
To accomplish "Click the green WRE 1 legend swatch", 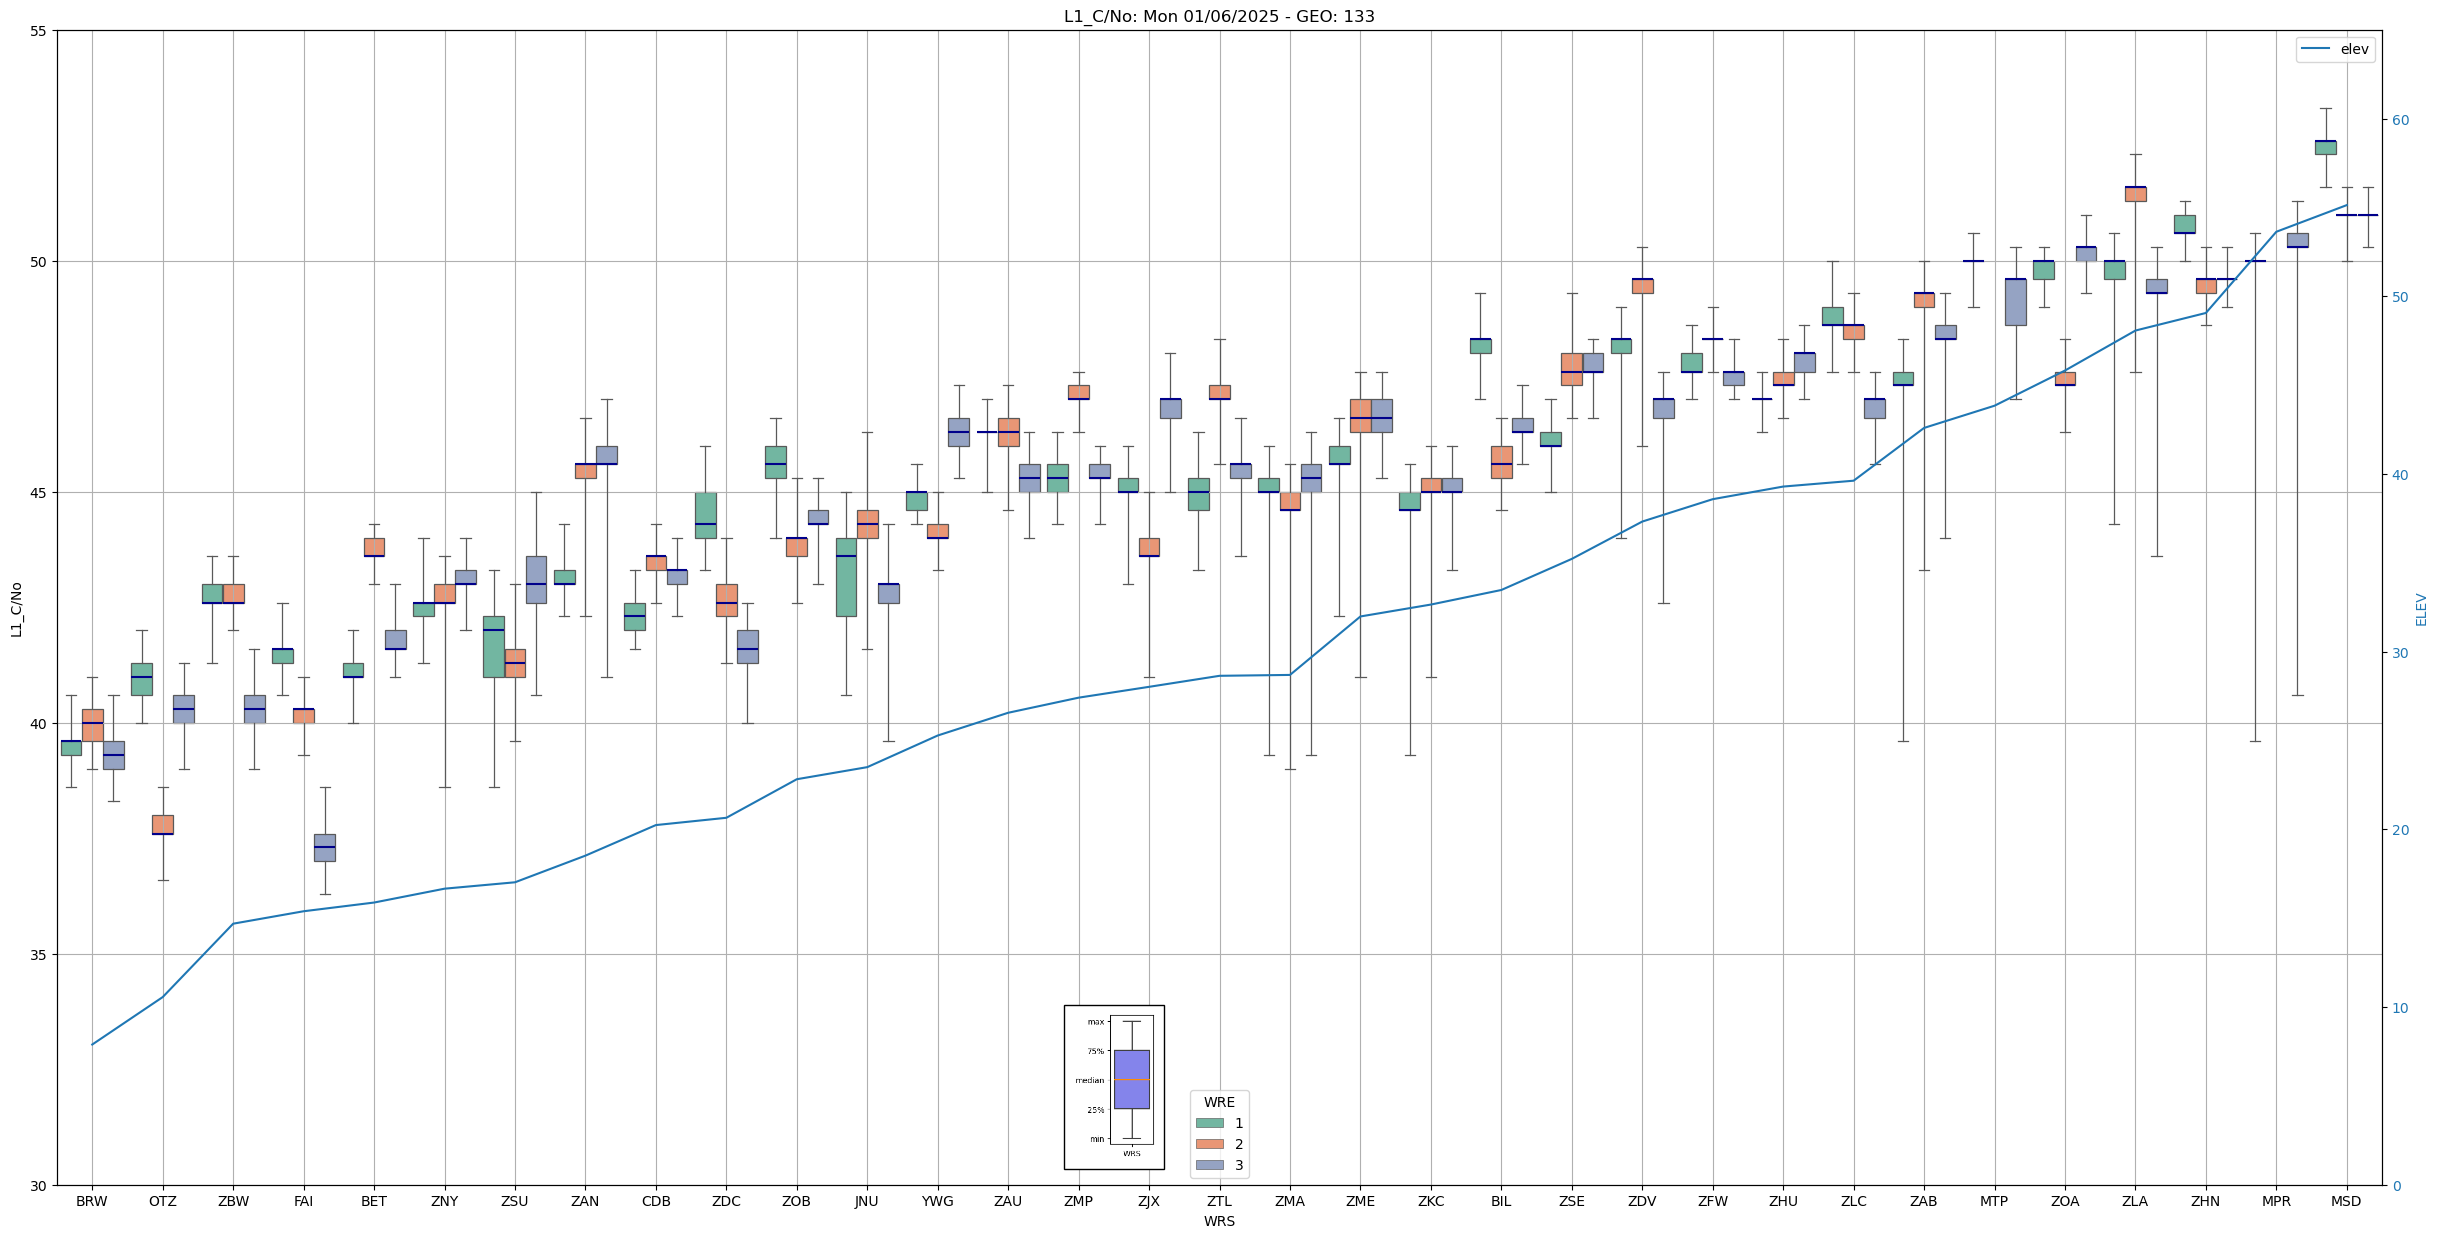I will click(x=1209, y=1123).
